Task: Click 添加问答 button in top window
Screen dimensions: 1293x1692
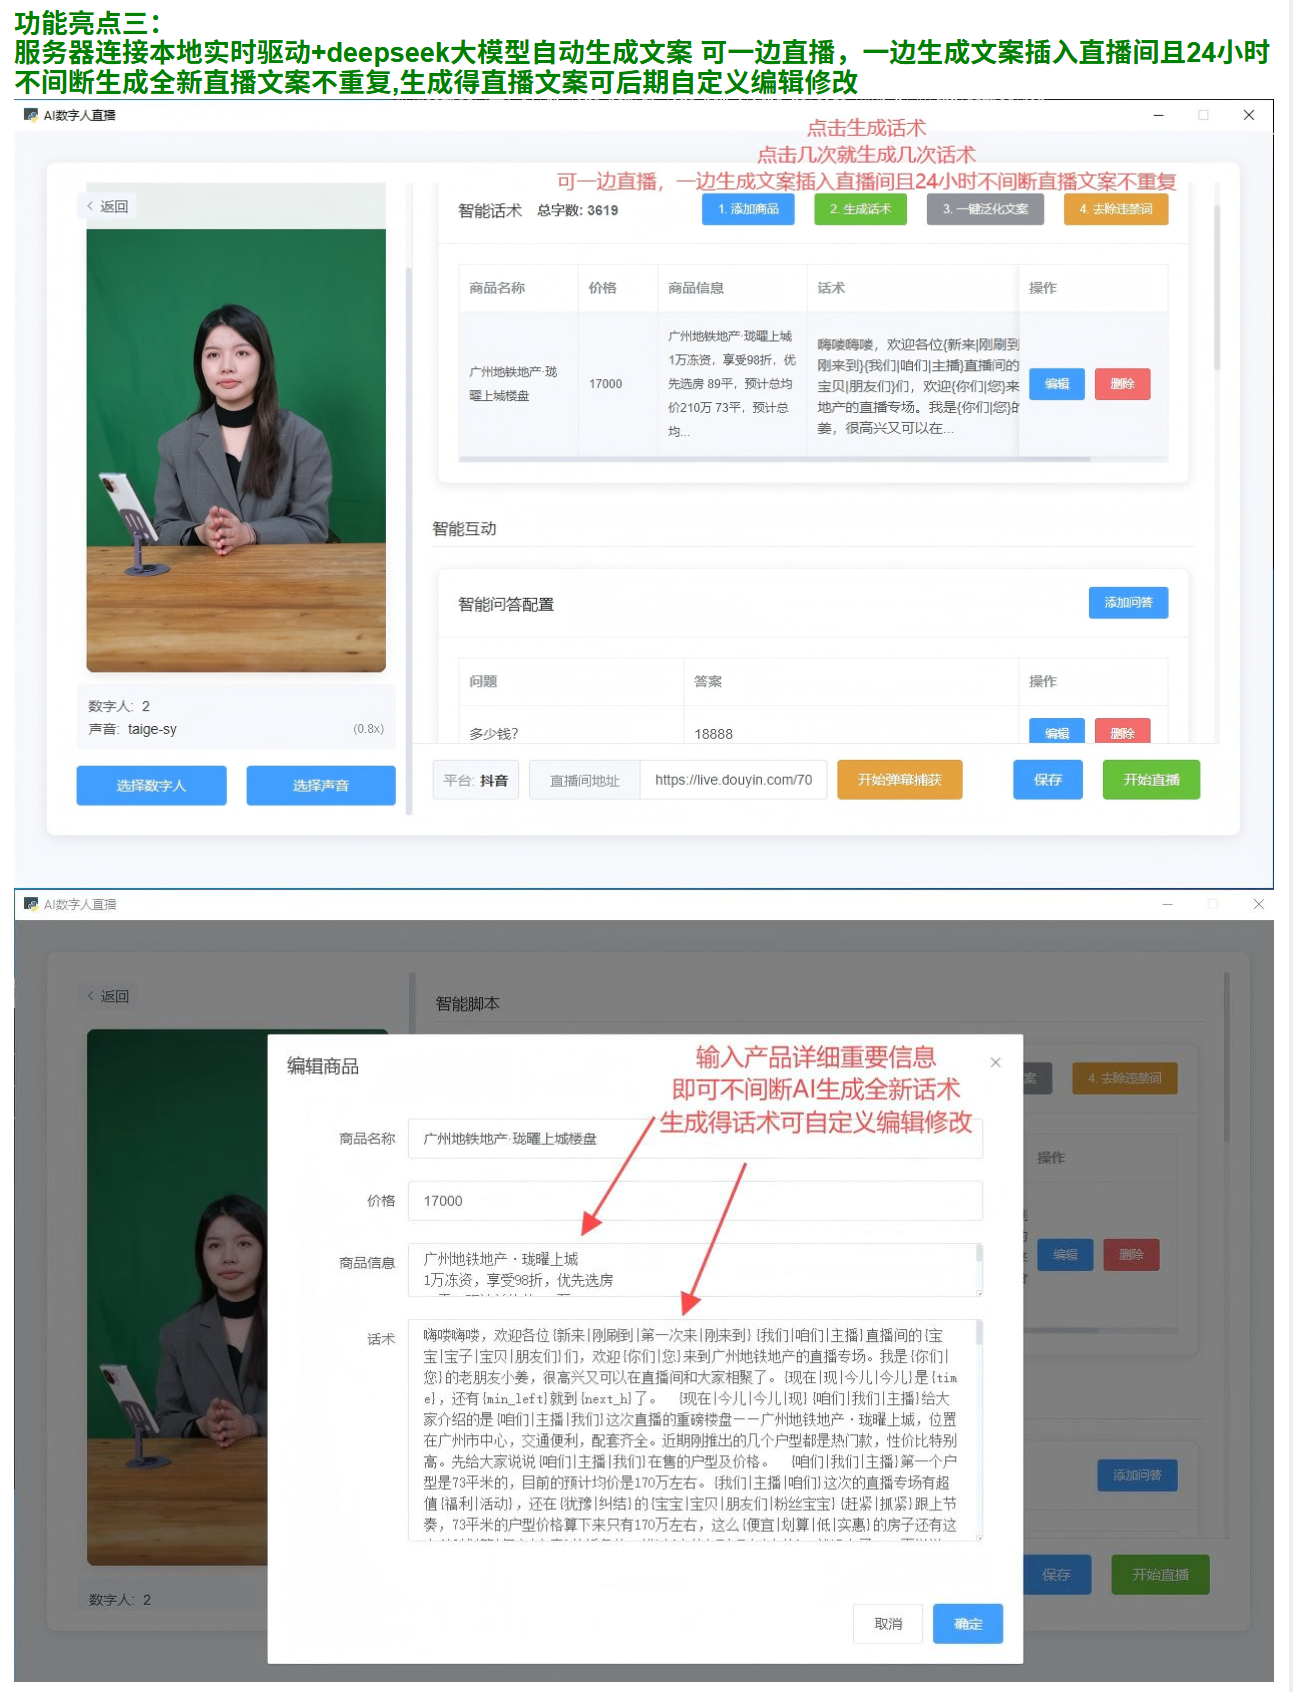Action: click(1128, 603)
